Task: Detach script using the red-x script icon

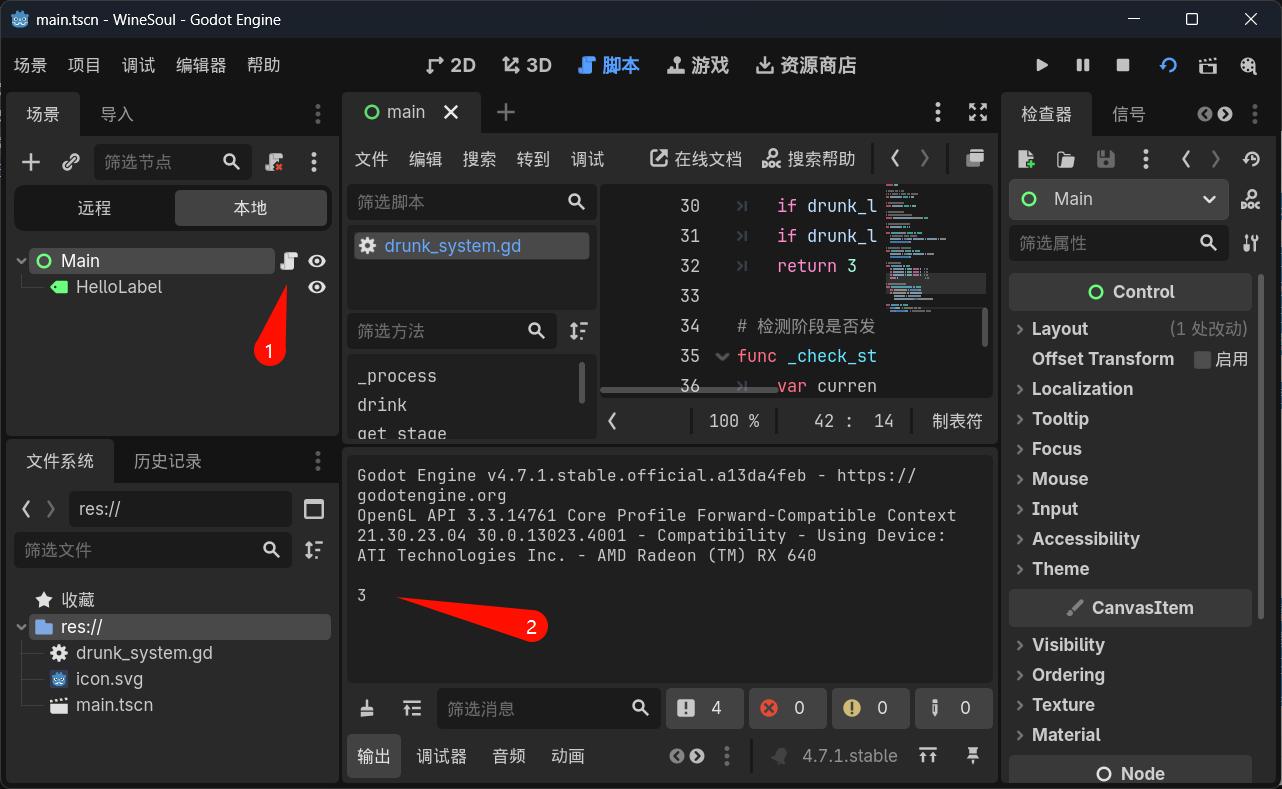Action: [x=274, y=162]
